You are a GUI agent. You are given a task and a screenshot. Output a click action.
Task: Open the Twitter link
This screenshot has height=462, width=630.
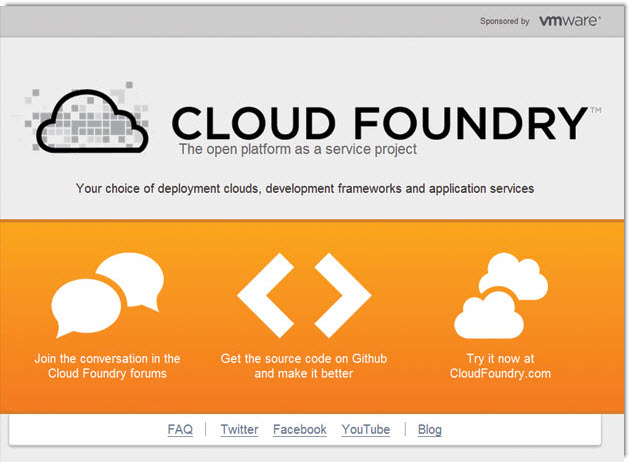click(x=239, y=429)
